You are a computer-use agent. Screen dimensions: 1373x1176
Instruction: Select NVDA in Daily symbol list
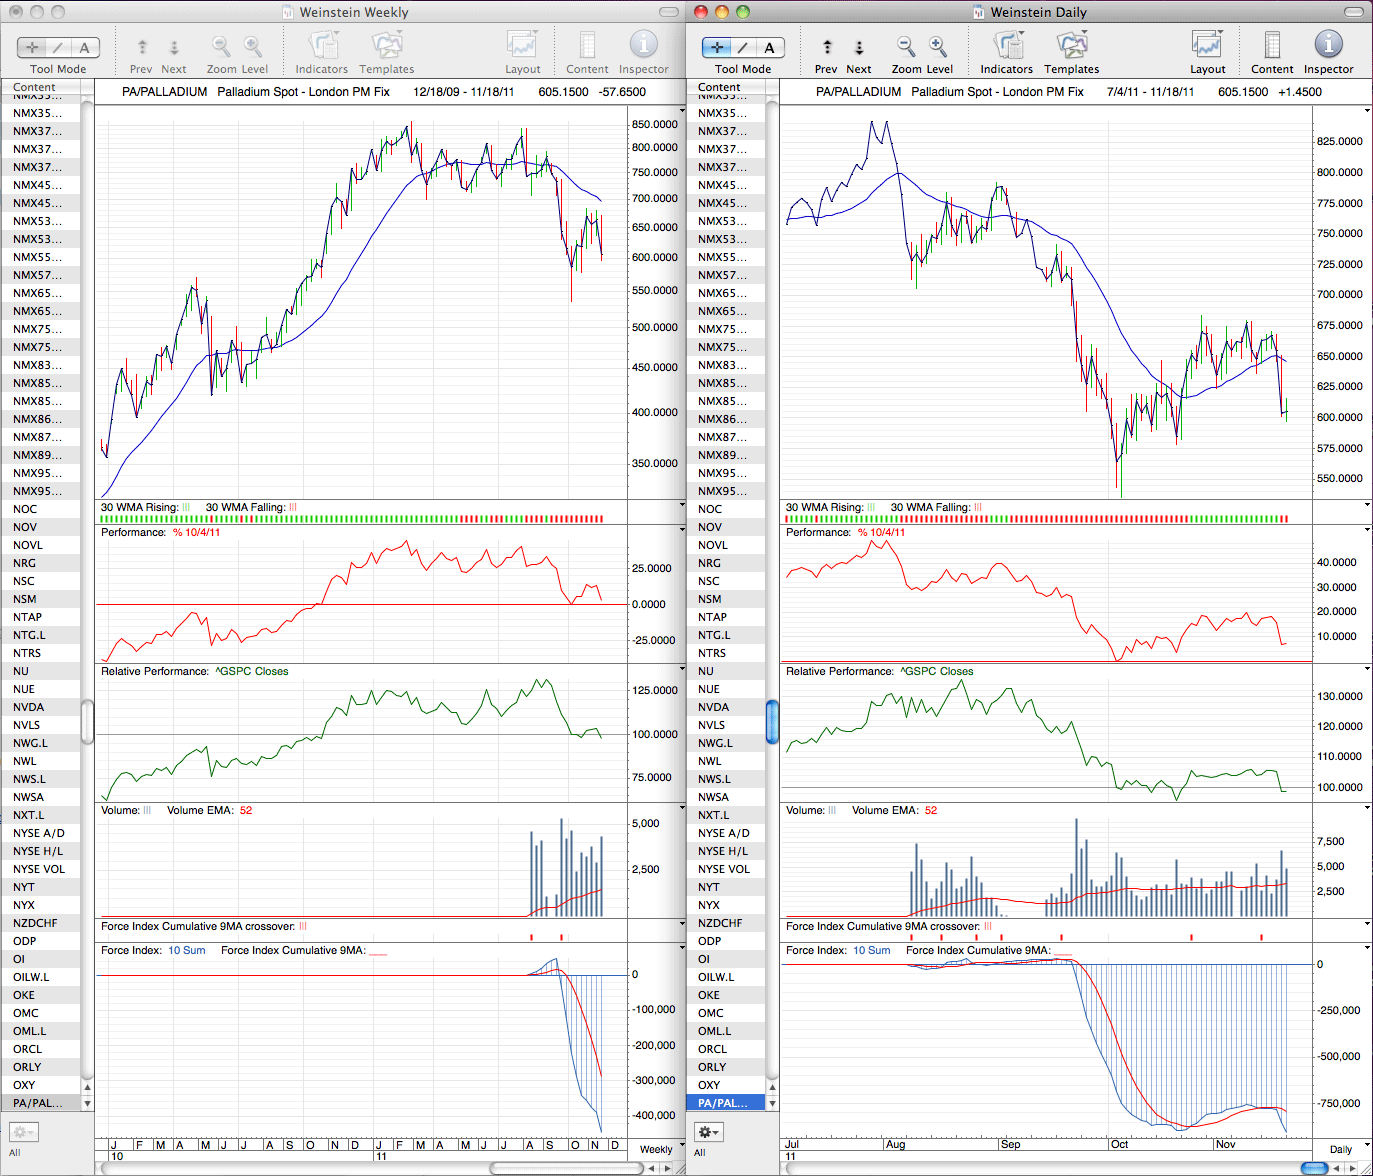point(727,707)
